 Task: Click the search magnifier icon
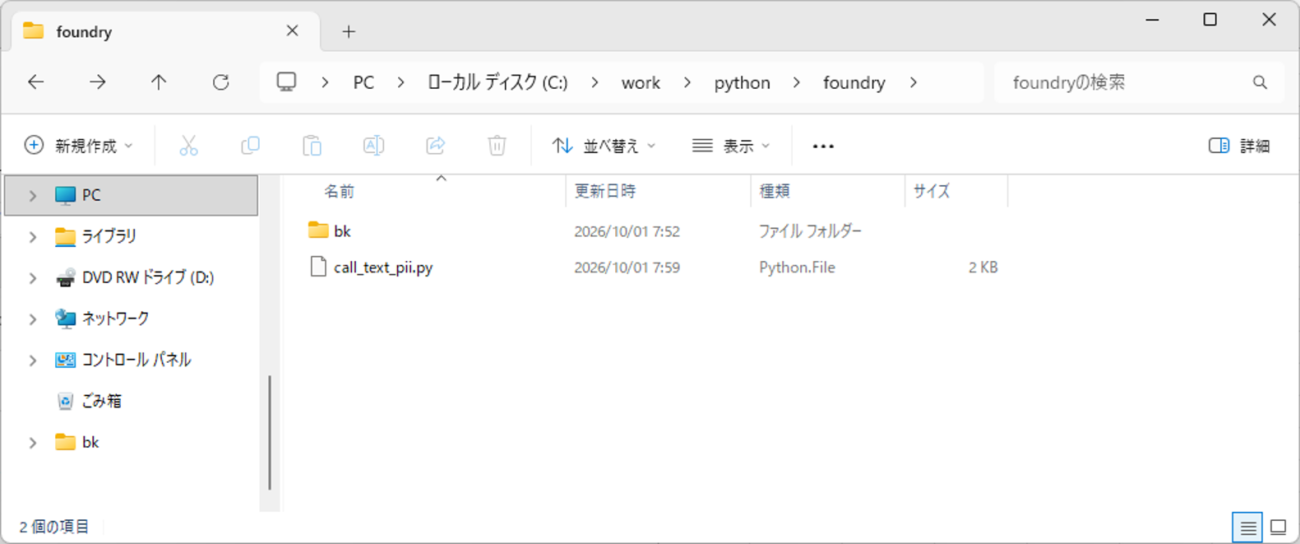point(1260,82)
